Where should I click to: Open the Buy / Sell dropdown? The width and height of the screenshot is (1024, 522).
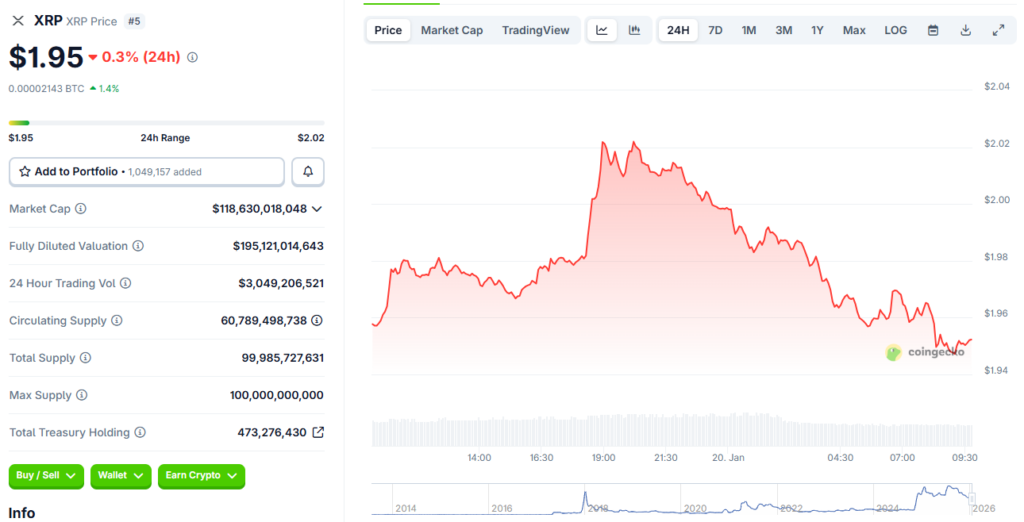tap(46, 476)
